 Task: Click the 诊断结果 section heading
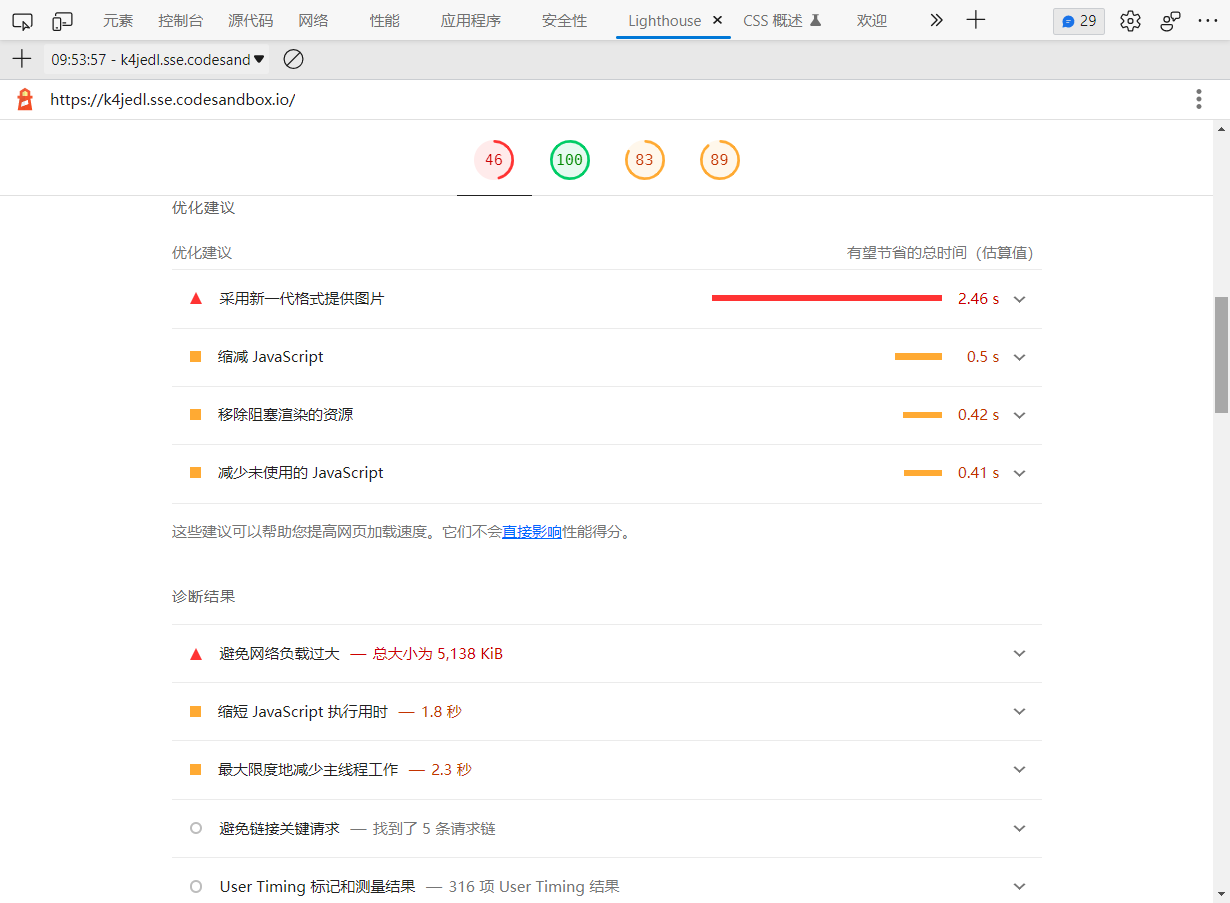point(204,596)
